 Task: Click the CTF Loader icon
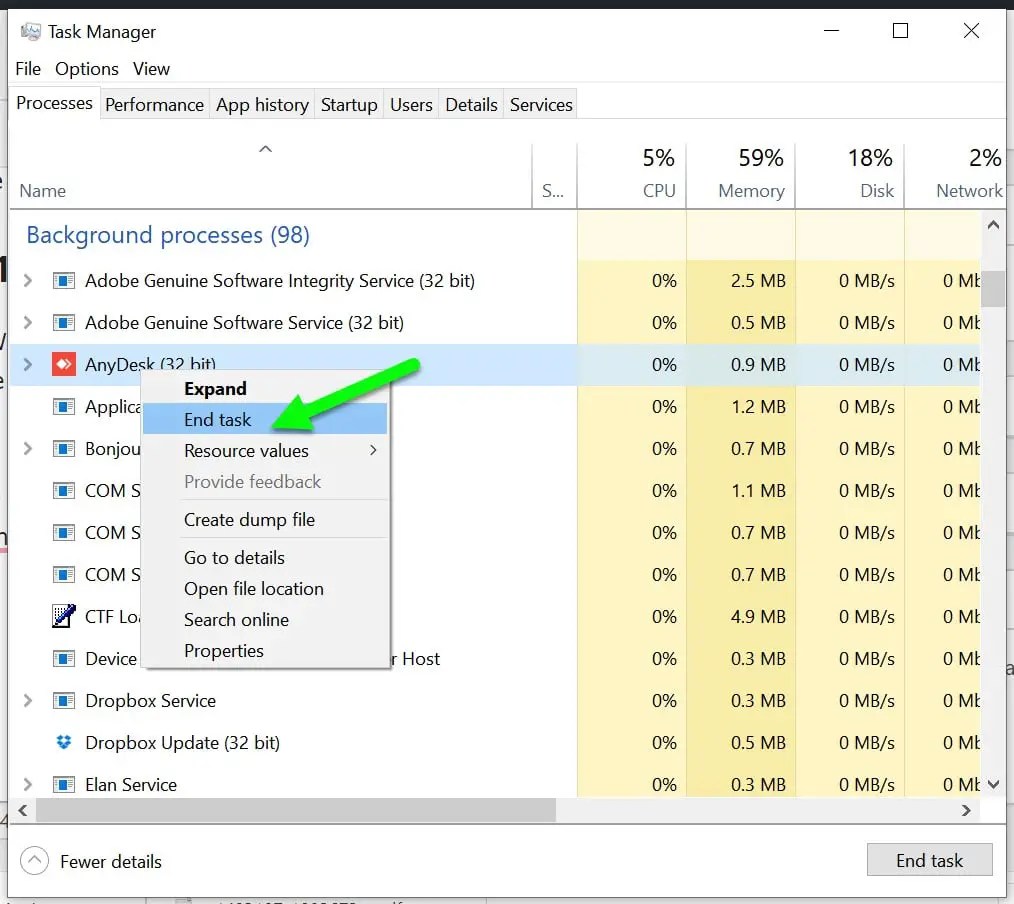coord(64,616)
